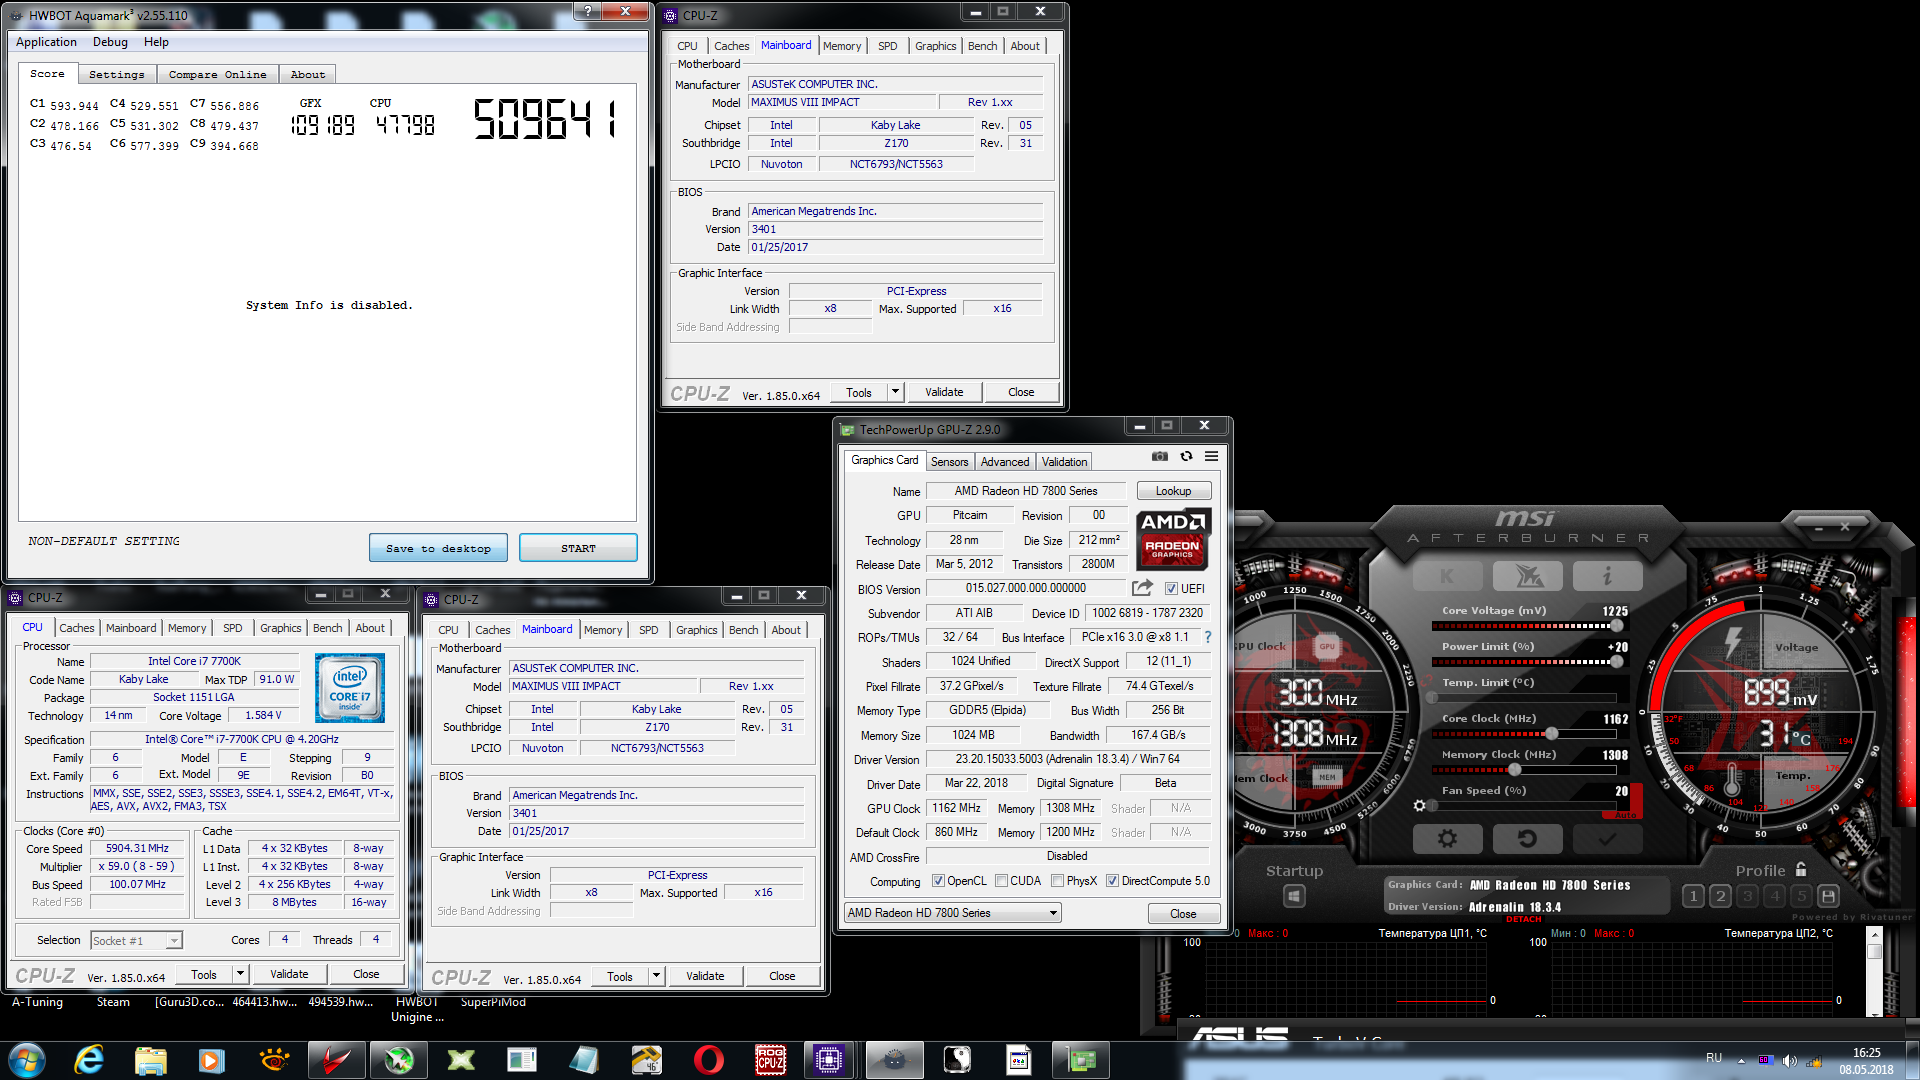Switch to Aquamark Settings tab
The image size is (1920, 1080).
pos(116,74)
